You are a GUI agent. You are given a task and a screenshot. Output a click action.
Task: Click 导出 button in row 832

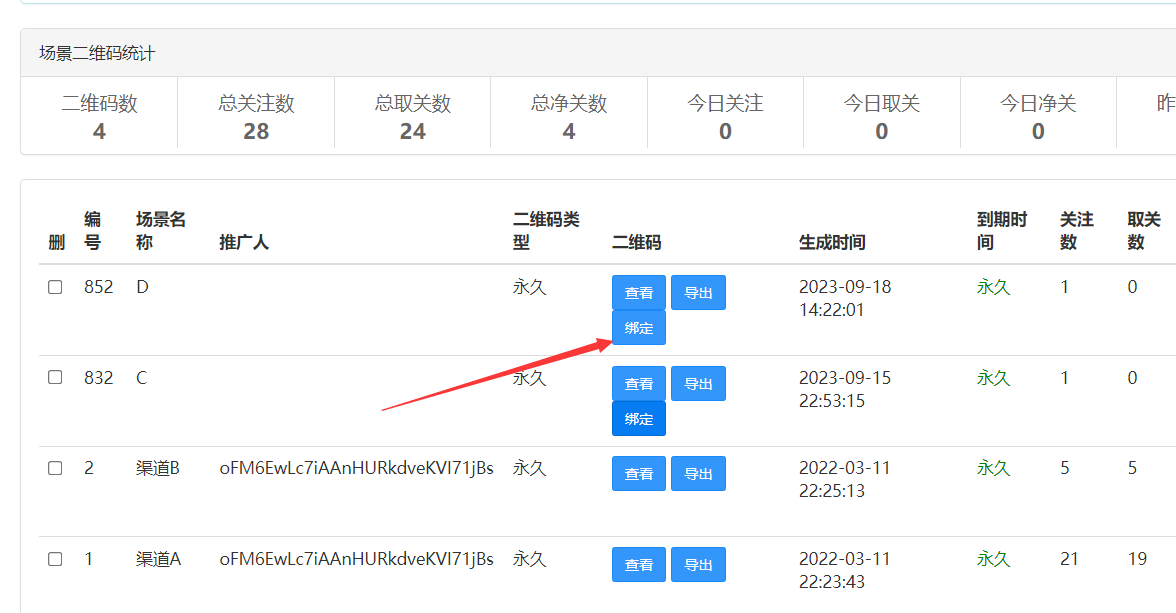coord(698,384)
